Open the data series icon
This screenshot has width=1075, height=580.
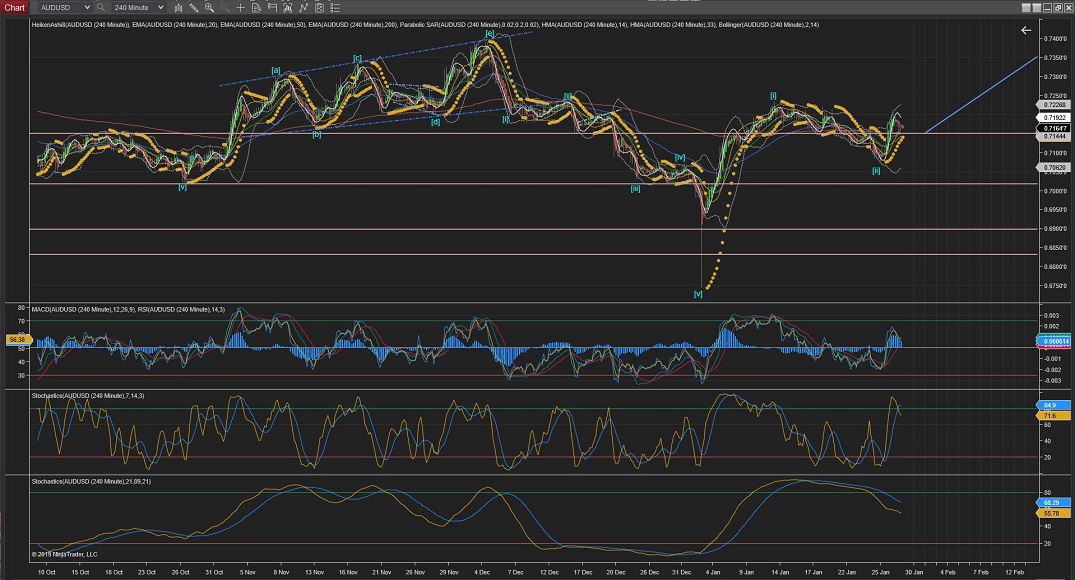coord(287,8)
